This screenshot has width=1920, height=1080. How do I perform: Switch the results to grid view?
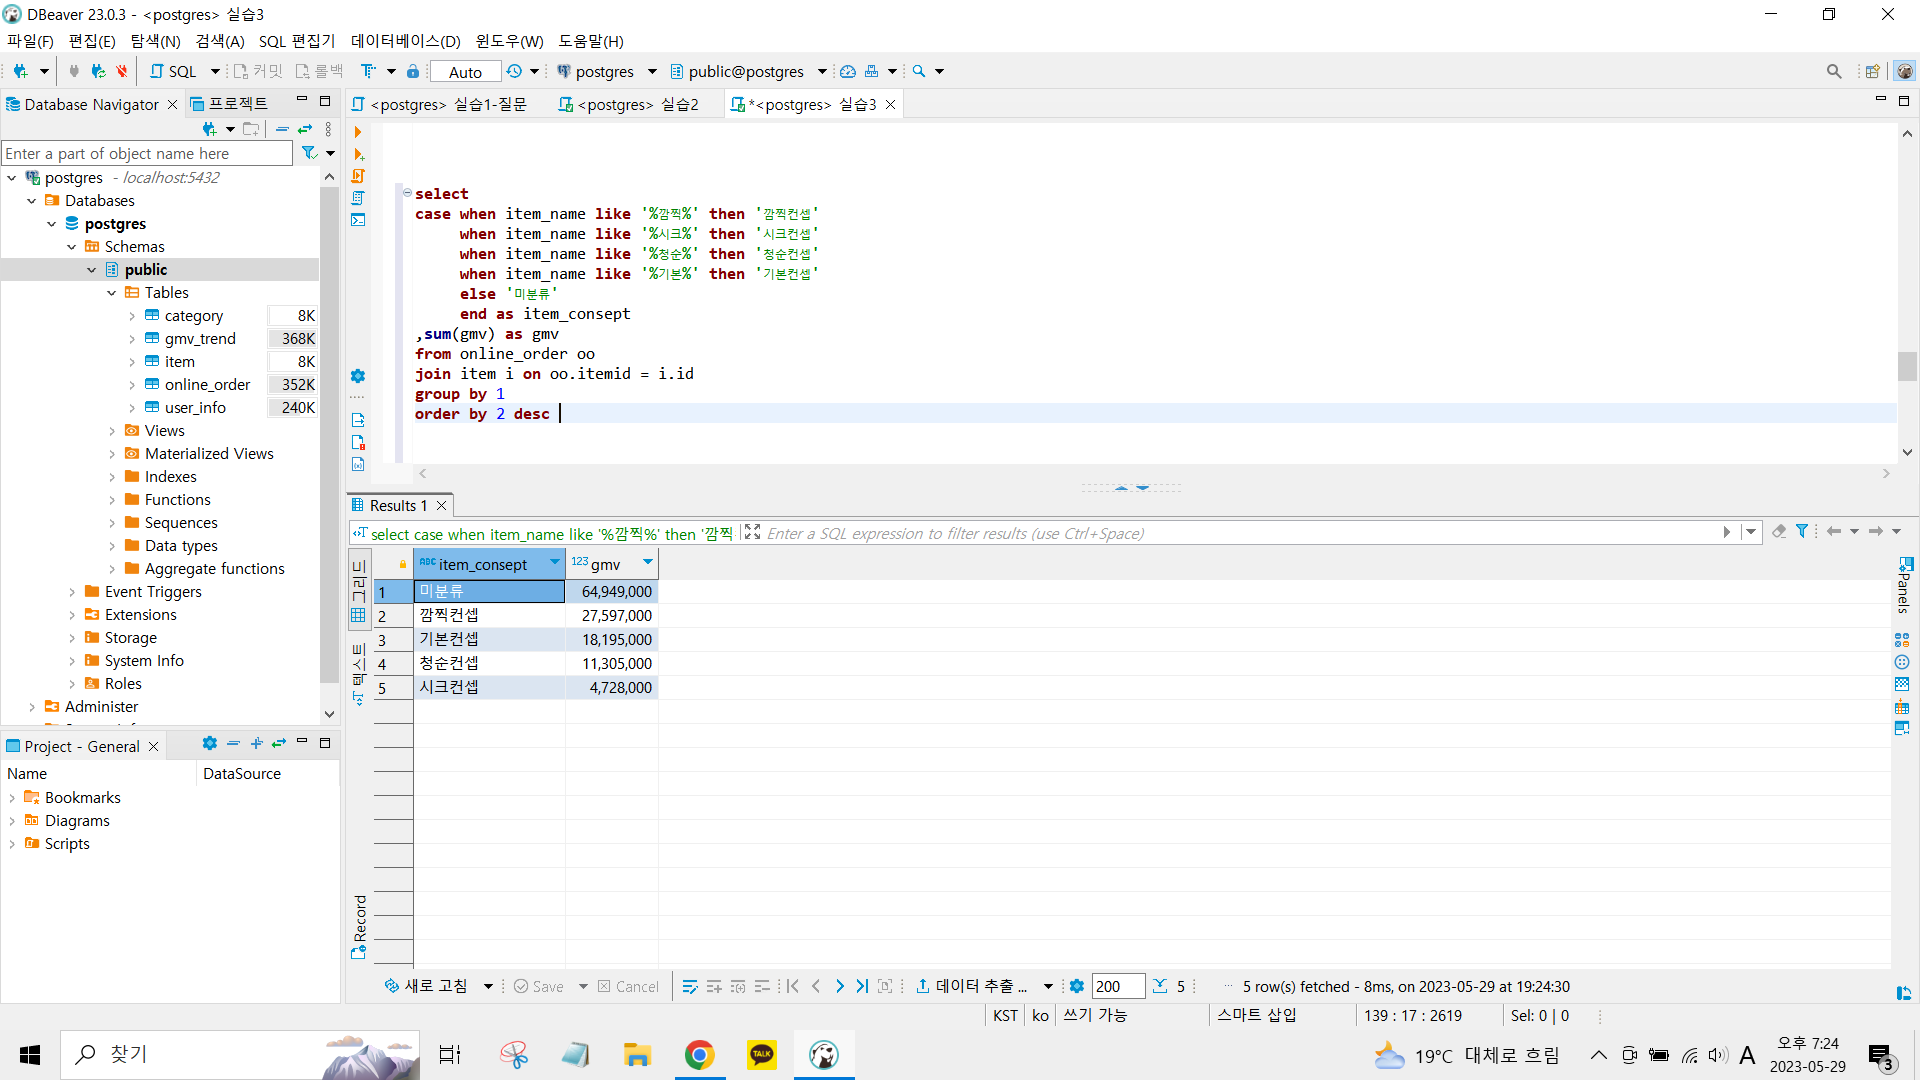point(358,589)
